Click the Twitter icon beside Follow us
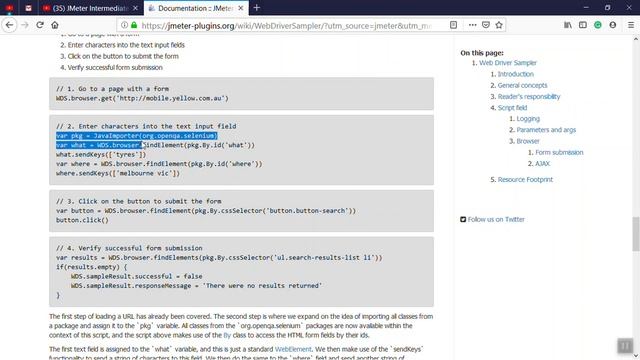640x360 pixels. coord(463,219)
